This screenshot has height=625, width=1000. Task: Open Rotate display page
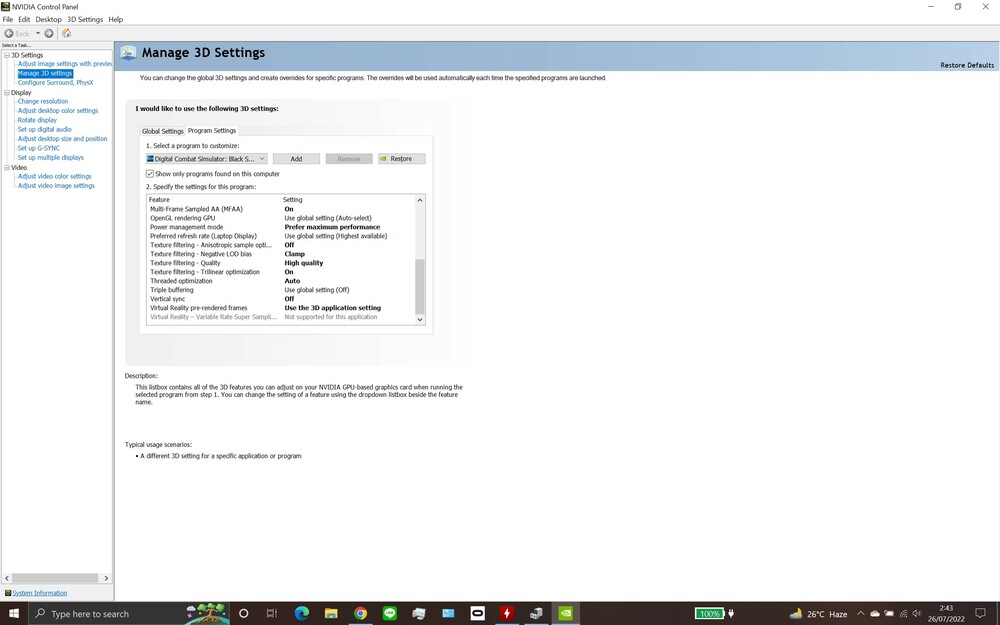pyautogui.click(x=37, y=120)
